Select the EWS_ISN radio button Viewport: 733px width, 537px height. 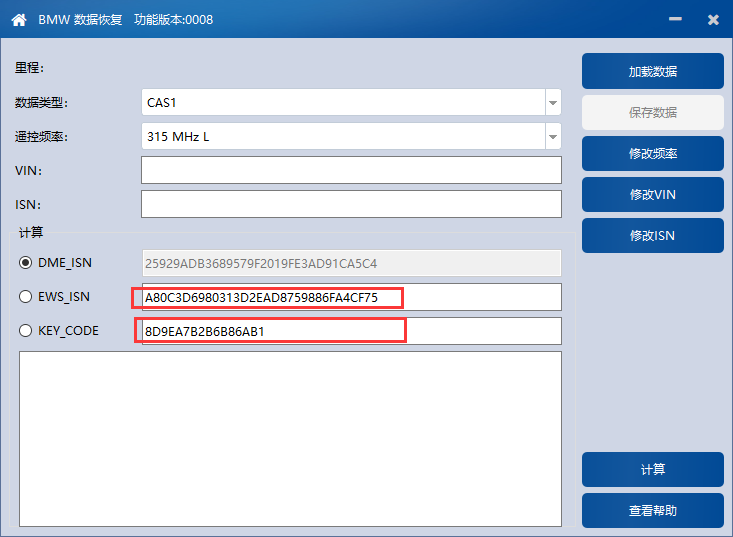25,297
